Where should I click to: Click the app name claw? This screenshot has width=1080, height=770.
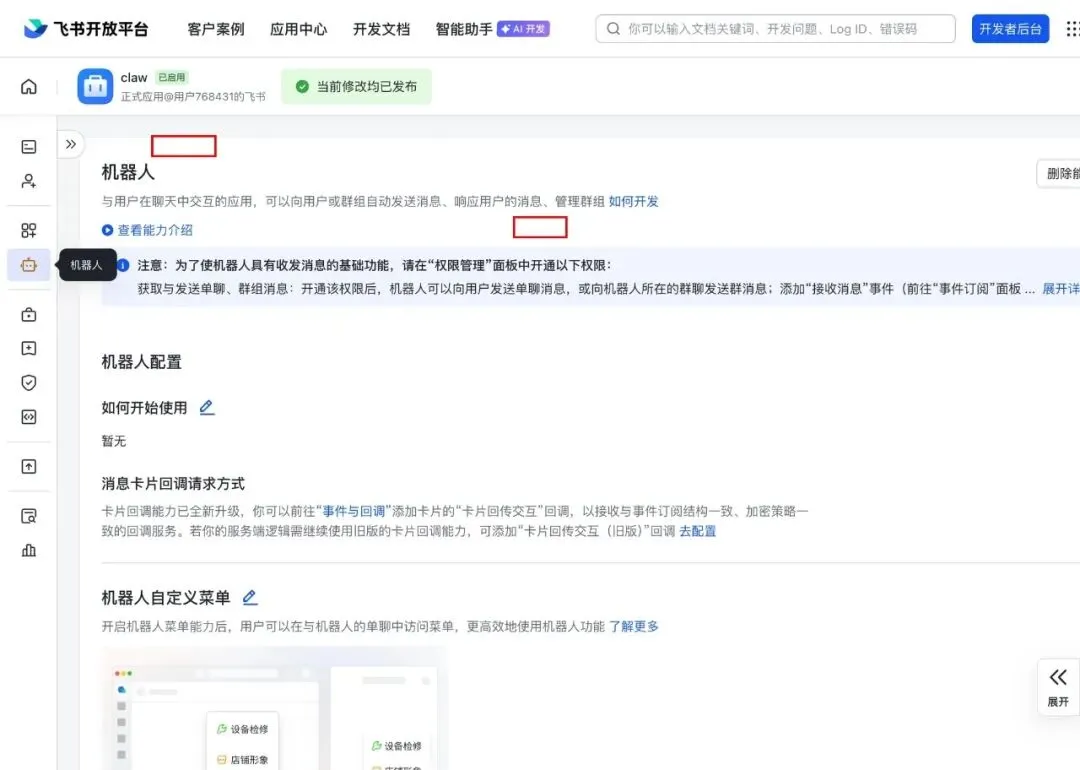tap(134, 77)
